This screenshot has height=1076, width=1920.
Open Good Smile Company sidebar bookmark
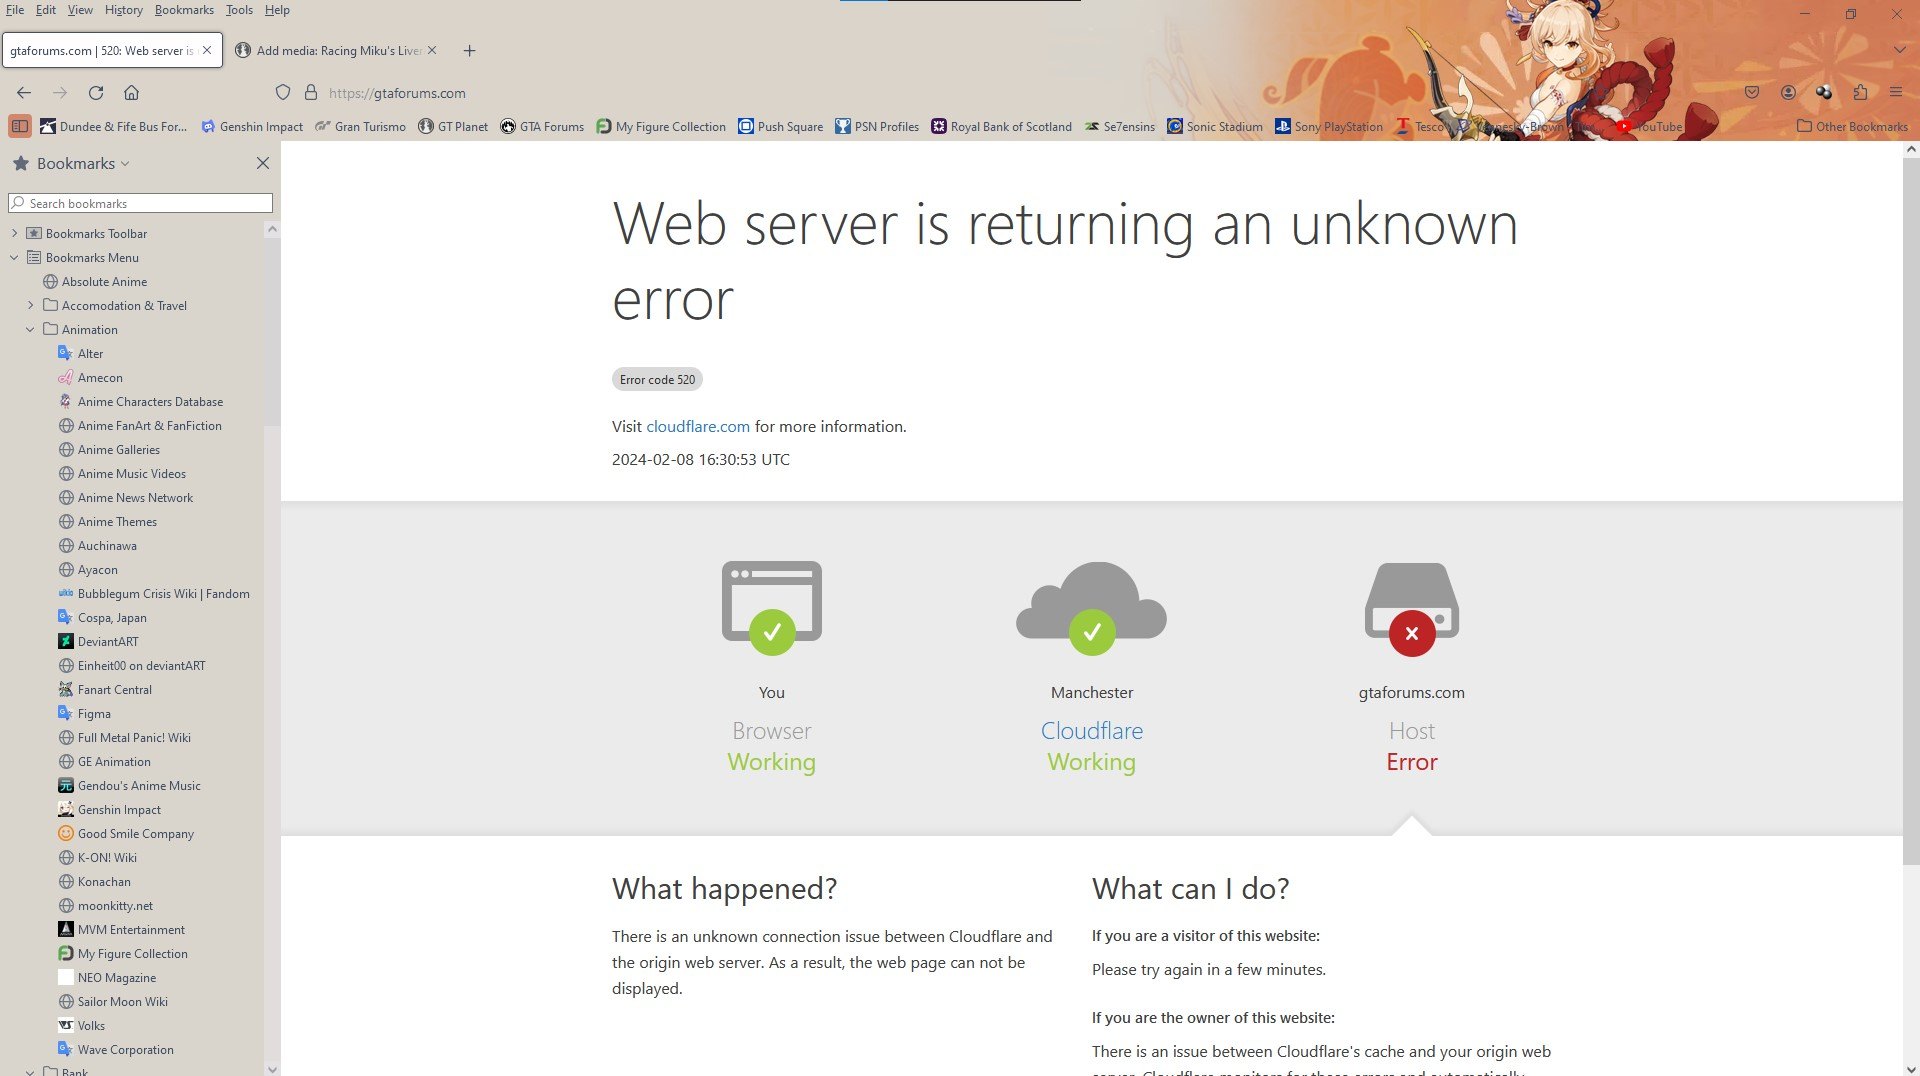click(x=135, y=833)
